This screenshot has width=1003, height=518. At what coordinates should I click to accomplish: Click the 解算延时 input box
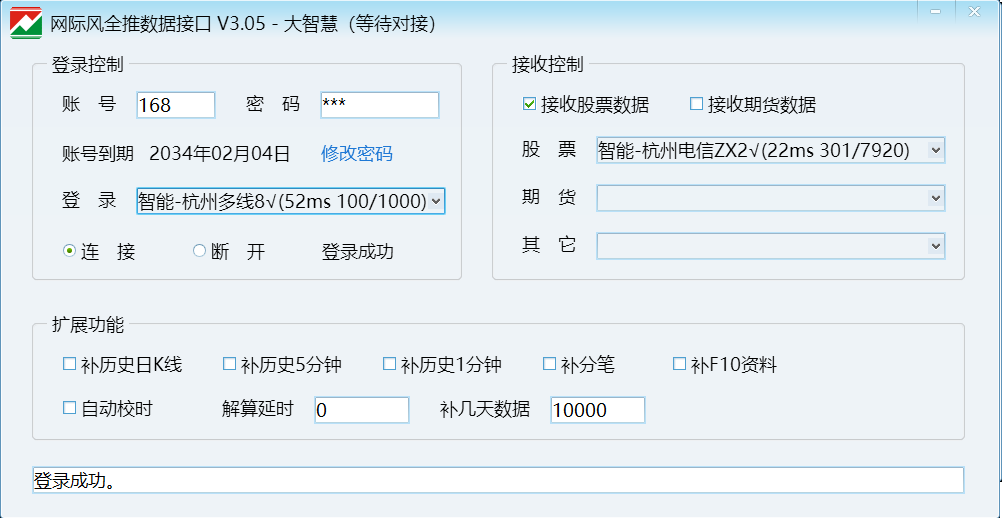pos(361,410)
